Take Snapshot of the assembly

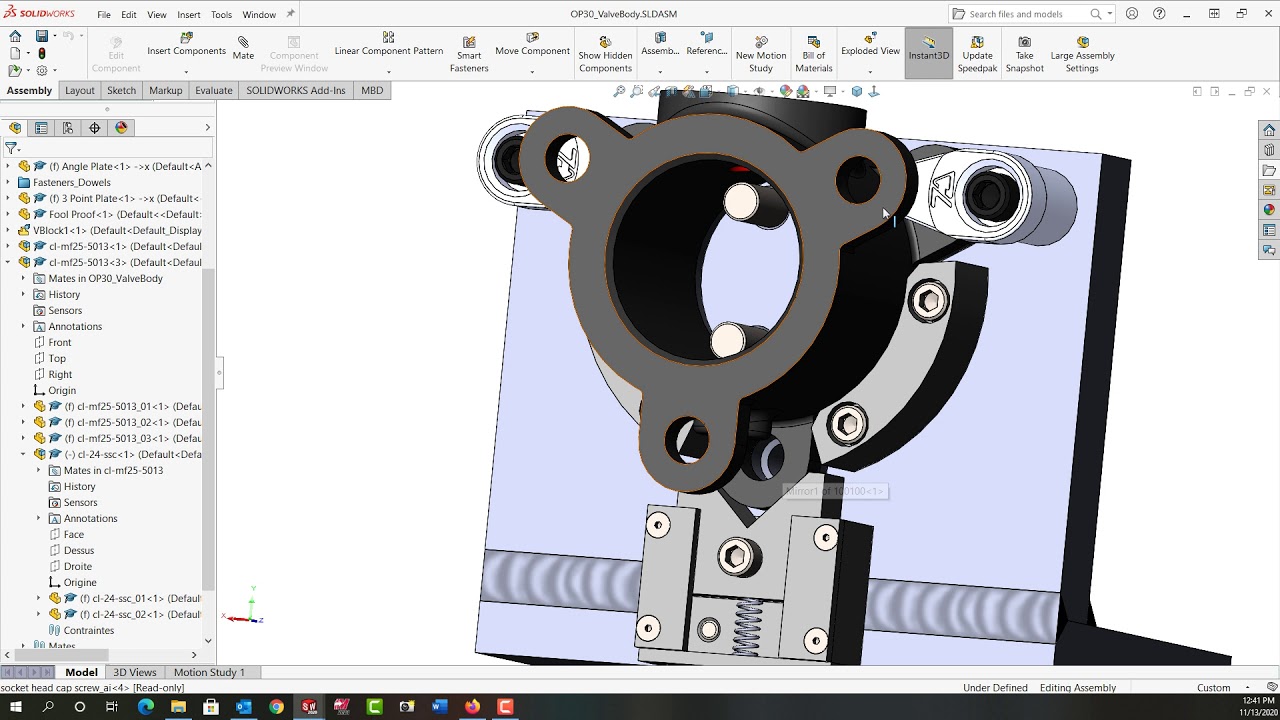(x=1024, y=54)
